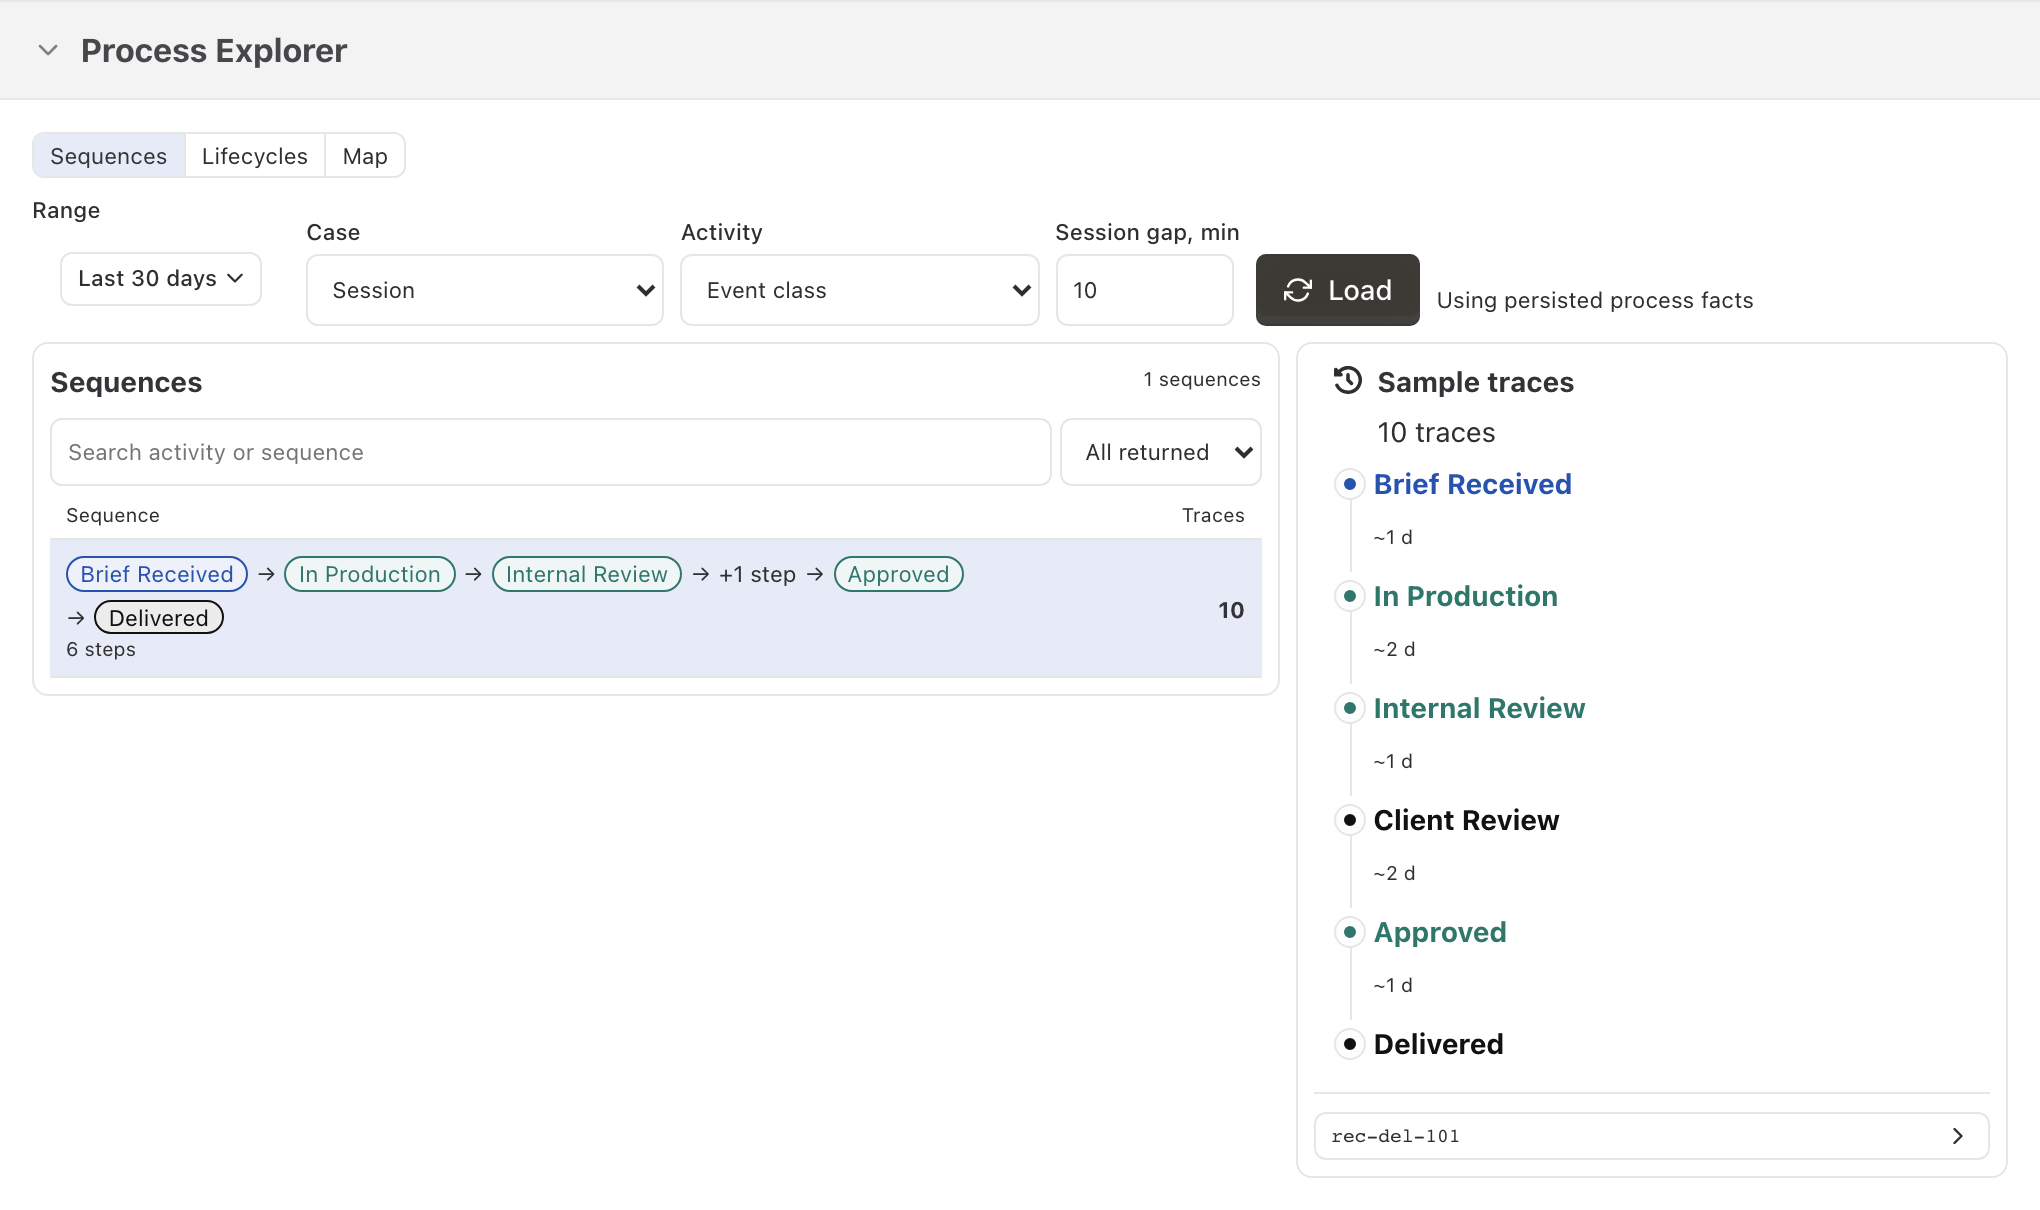
Task: Expand the +1 step hidden step
Action: point(757,574)
